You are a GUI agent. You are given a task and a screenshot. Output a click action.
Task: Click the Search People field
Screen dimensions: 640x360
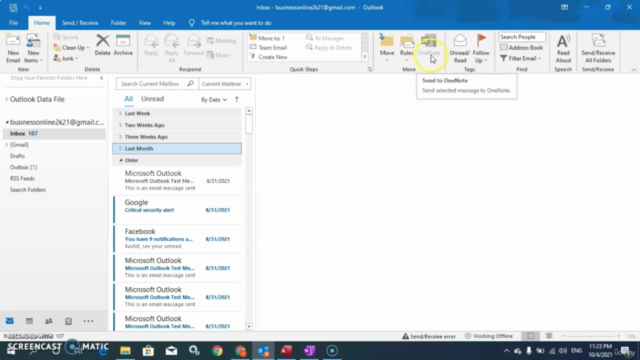click(522, 37)
